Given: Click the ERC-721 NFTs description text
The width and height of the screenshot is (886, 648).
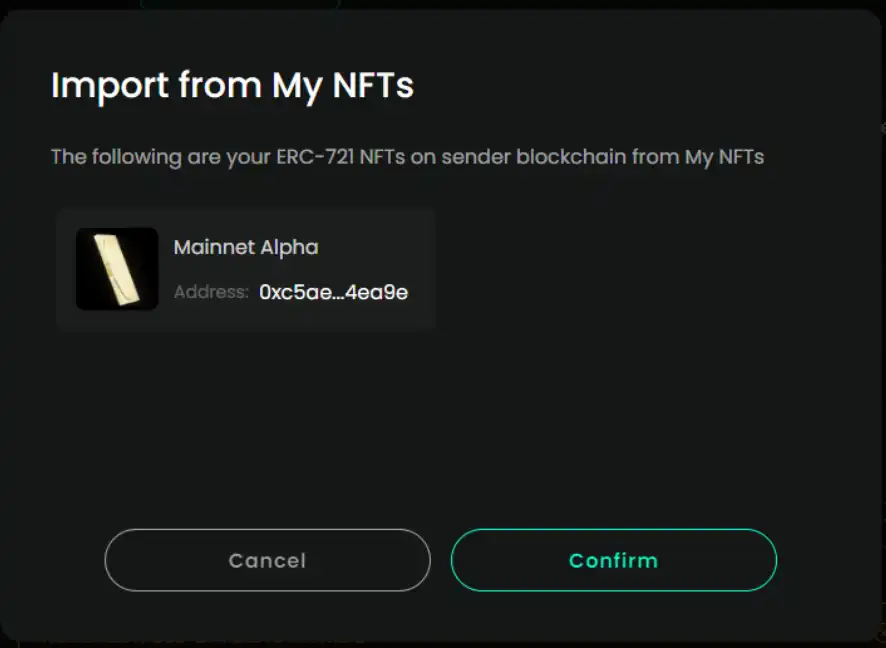Looking at the screenshot, I should coord(407,157).
